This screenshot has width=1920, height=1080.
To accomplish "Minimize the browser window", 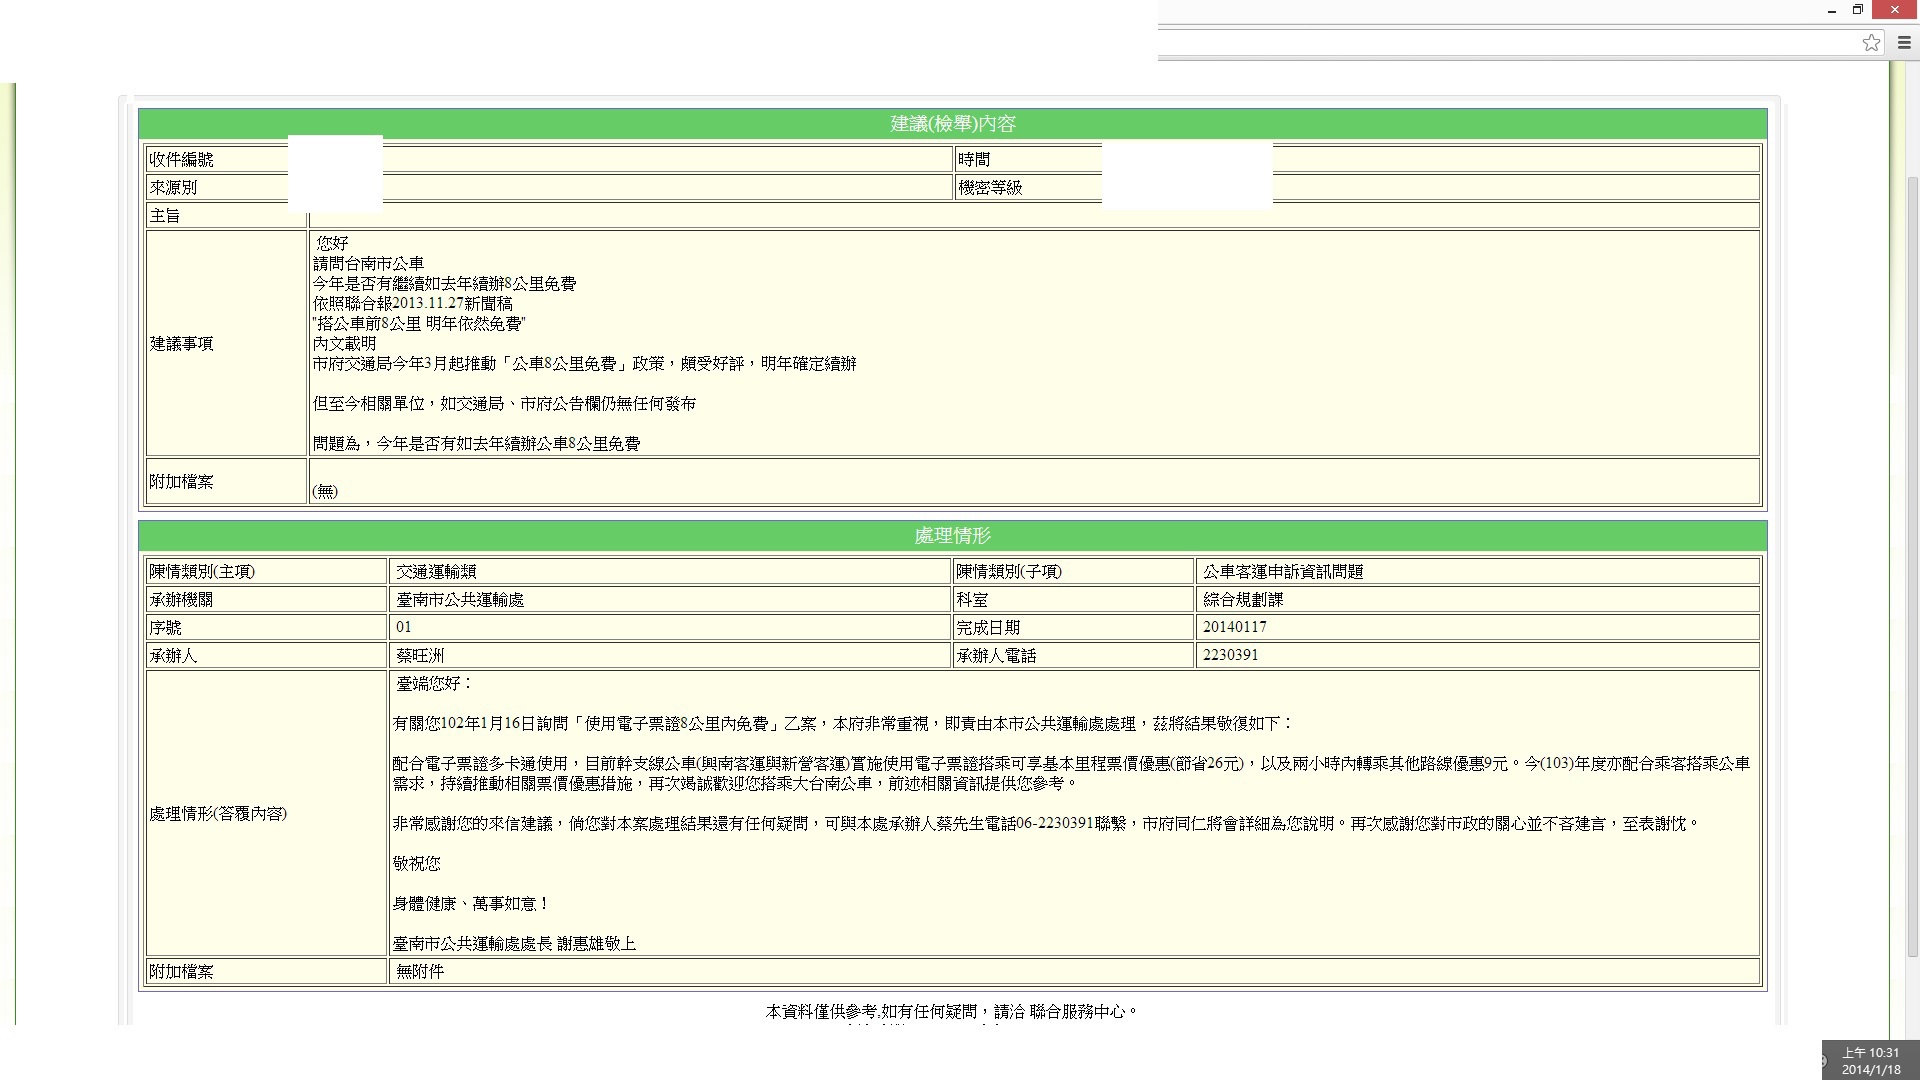I will click(x=1832, y=10).
